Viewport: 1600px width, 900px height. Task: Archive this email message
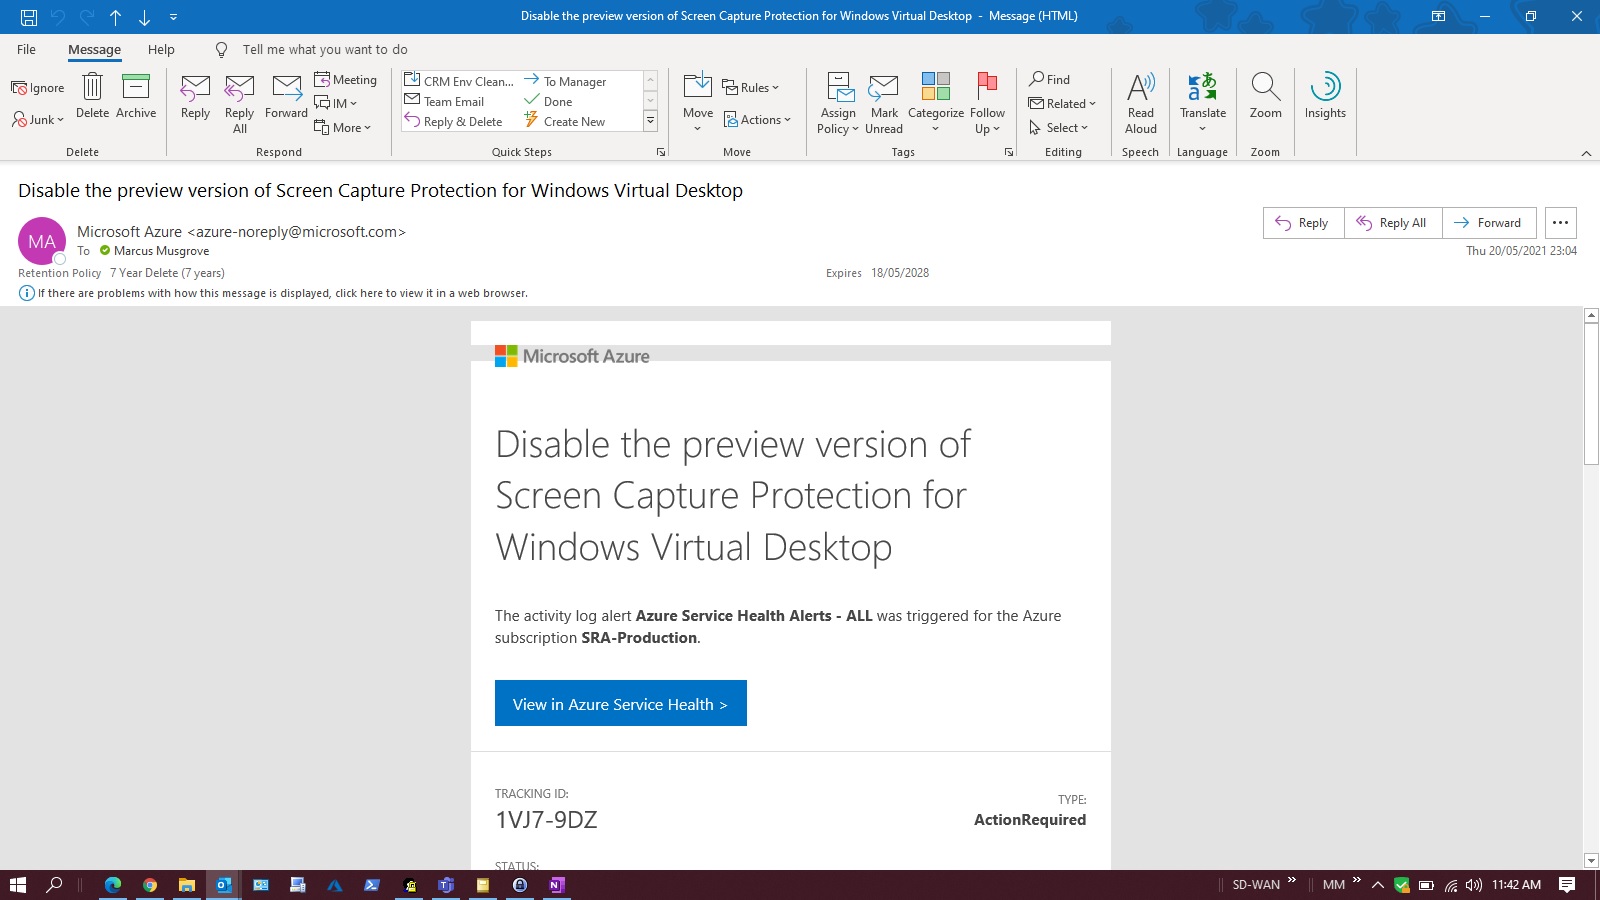pyautogui.click(x=136, y=100)
